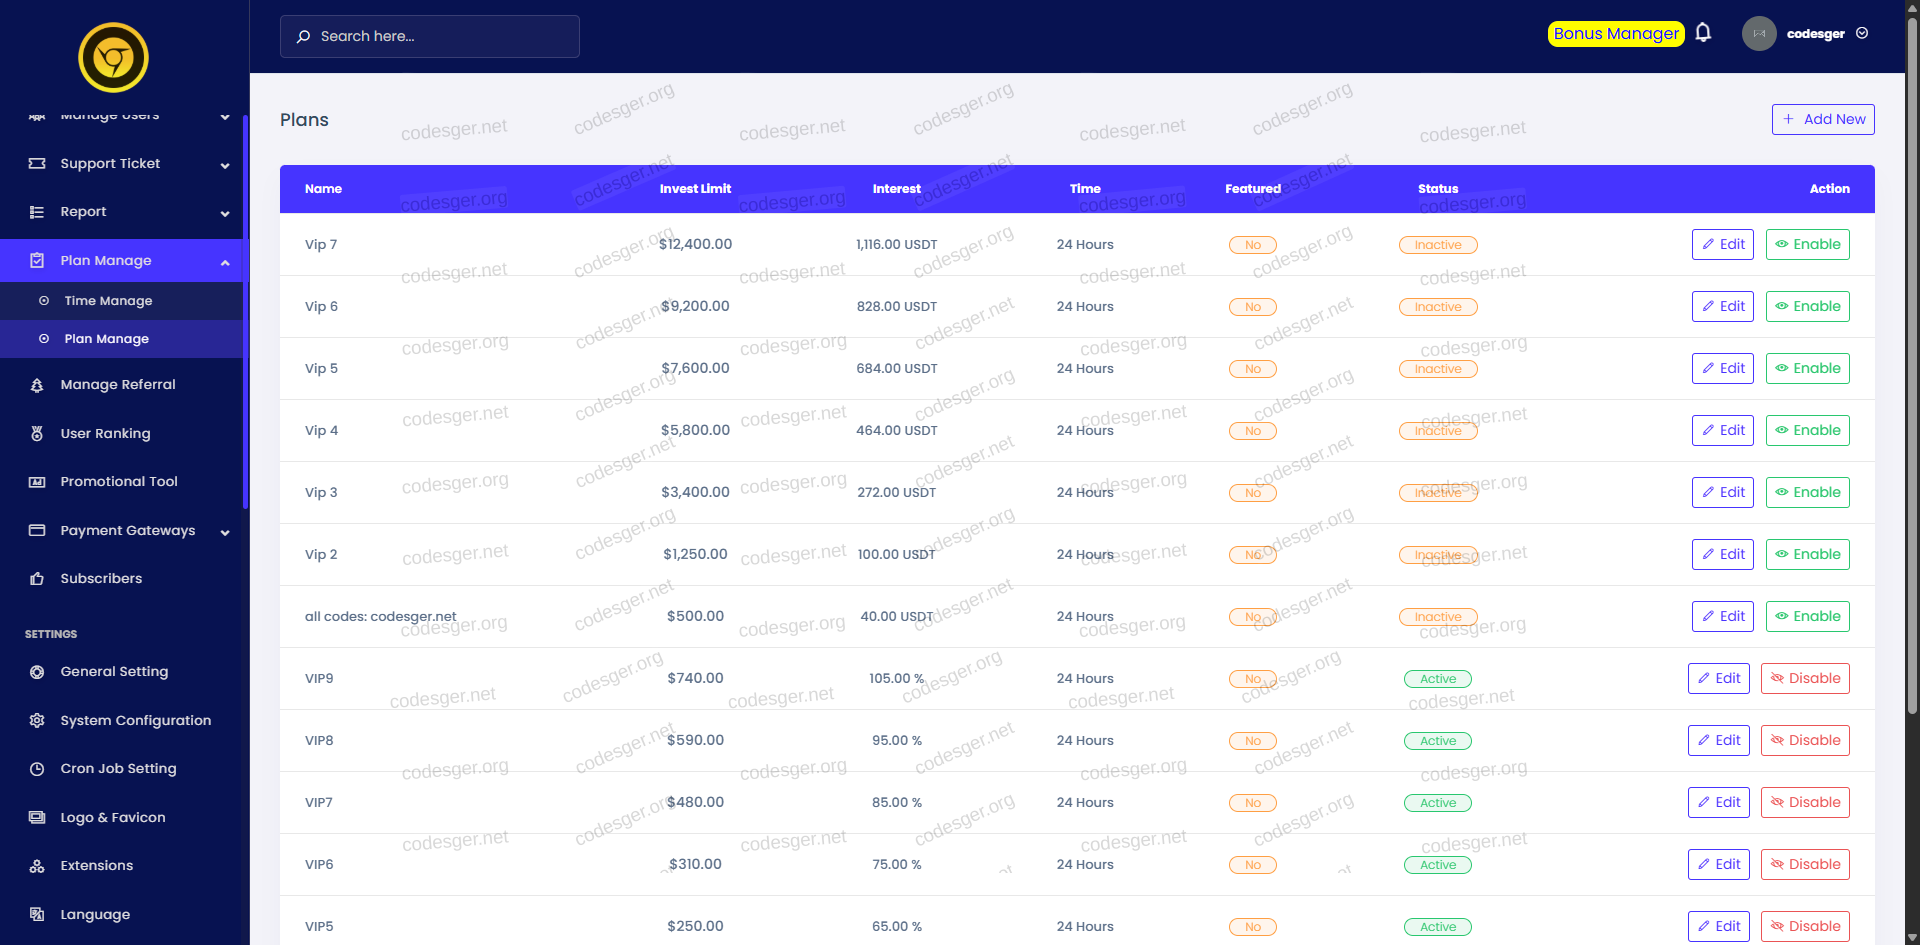Click the Add New plan button

(x=1822, y=119)
